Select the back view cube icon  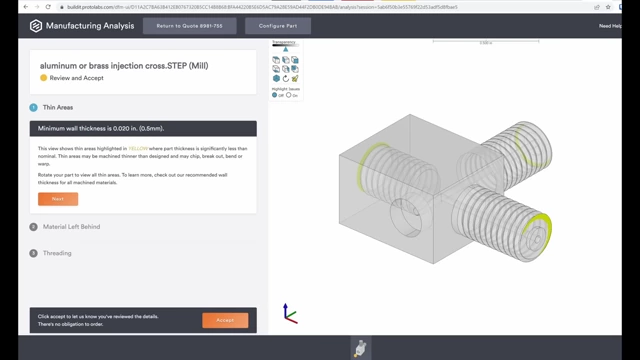click(x=295, y=69)
